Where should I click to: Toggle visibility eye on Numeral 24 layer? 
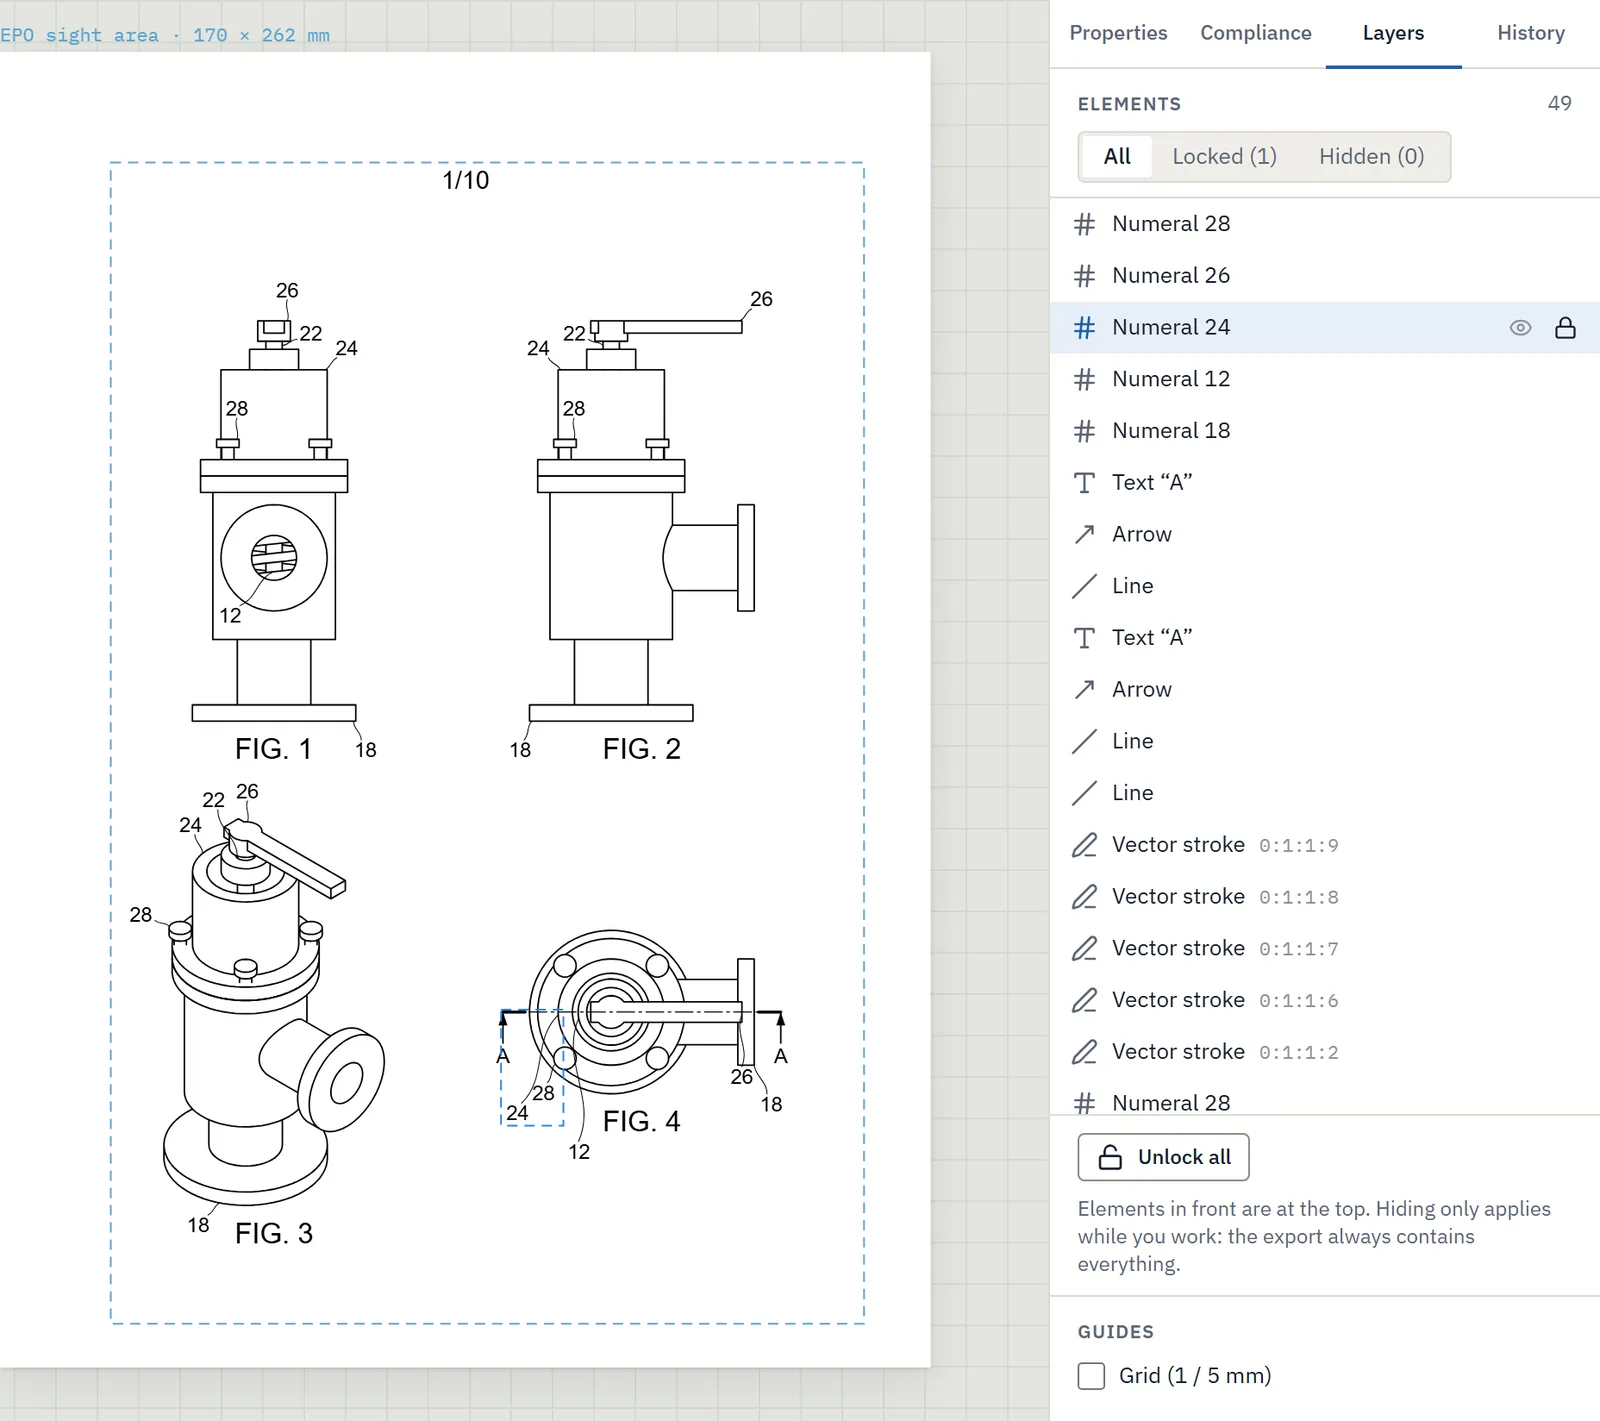pyautogui.click(x=1520, y=328)
